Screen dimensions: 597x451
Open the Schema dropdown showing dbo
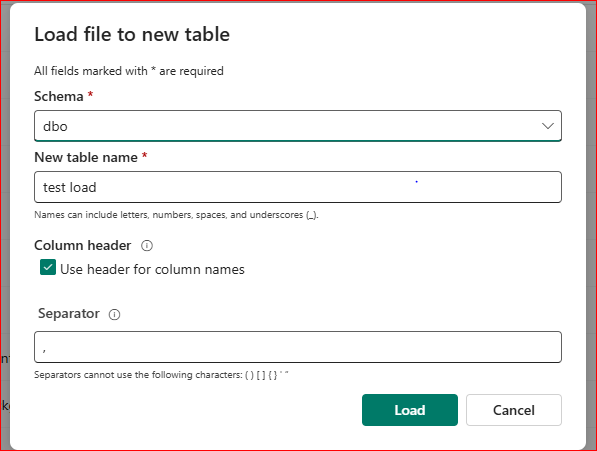(x=298, y=126)
